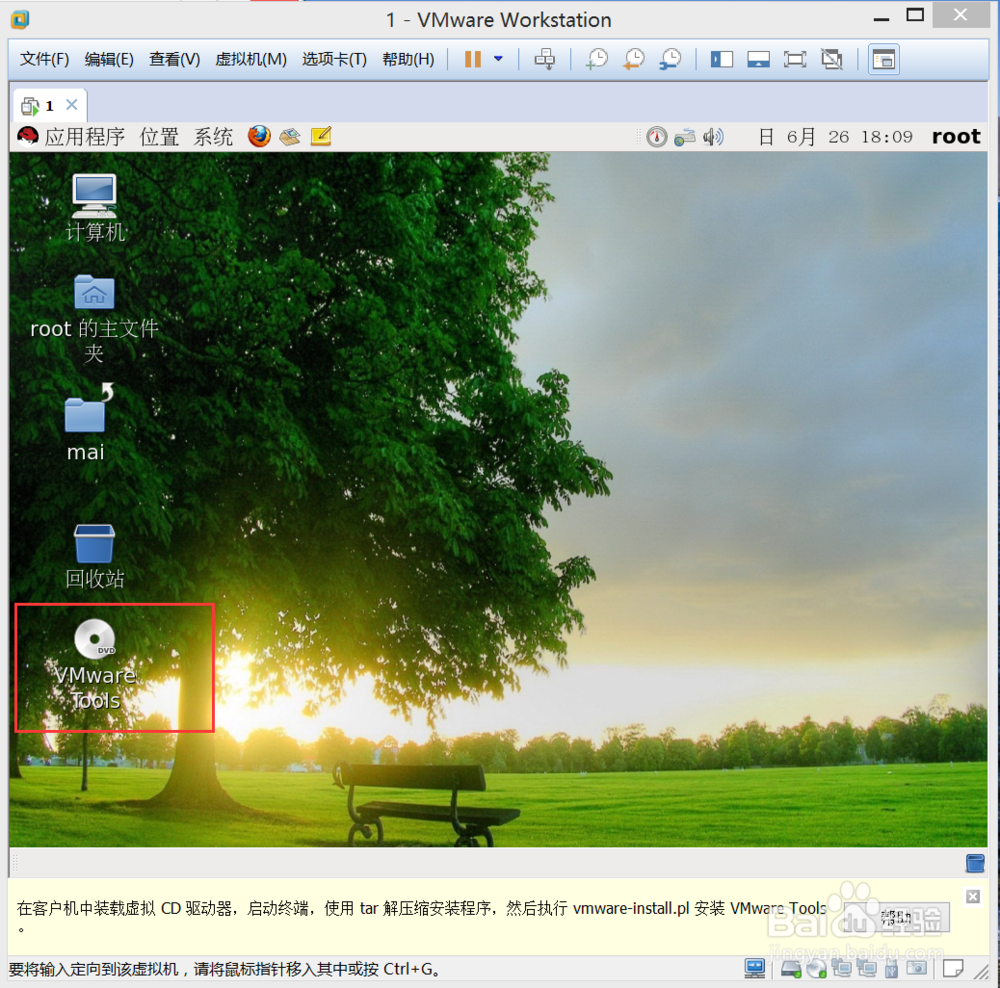This screenshot has height=988, width=1000.
Task: Revert the virtual machine to its snapshot
Action: coord(633,59)
